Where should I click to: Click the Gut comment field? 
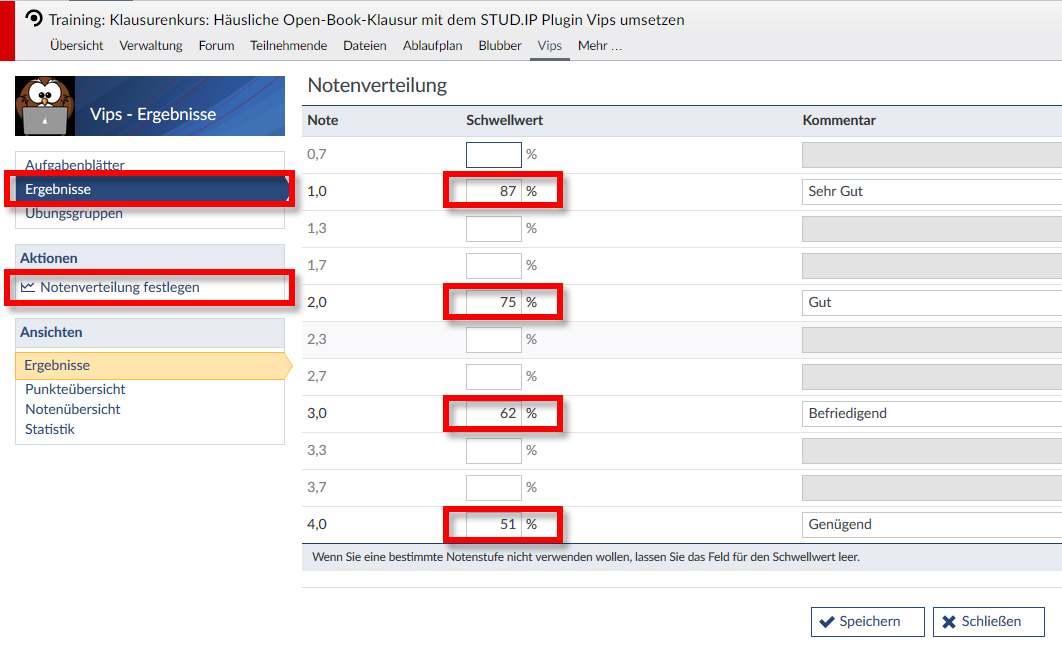932,302
